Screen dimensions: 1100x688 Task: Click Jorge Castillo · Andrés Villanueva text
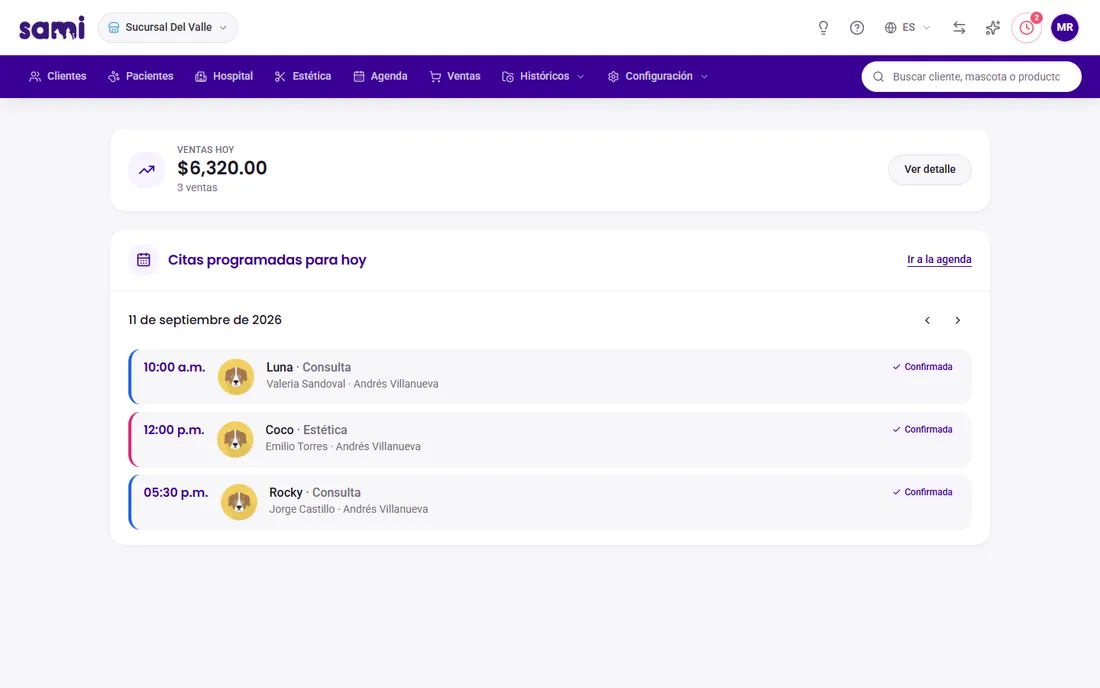coord(349,509)
